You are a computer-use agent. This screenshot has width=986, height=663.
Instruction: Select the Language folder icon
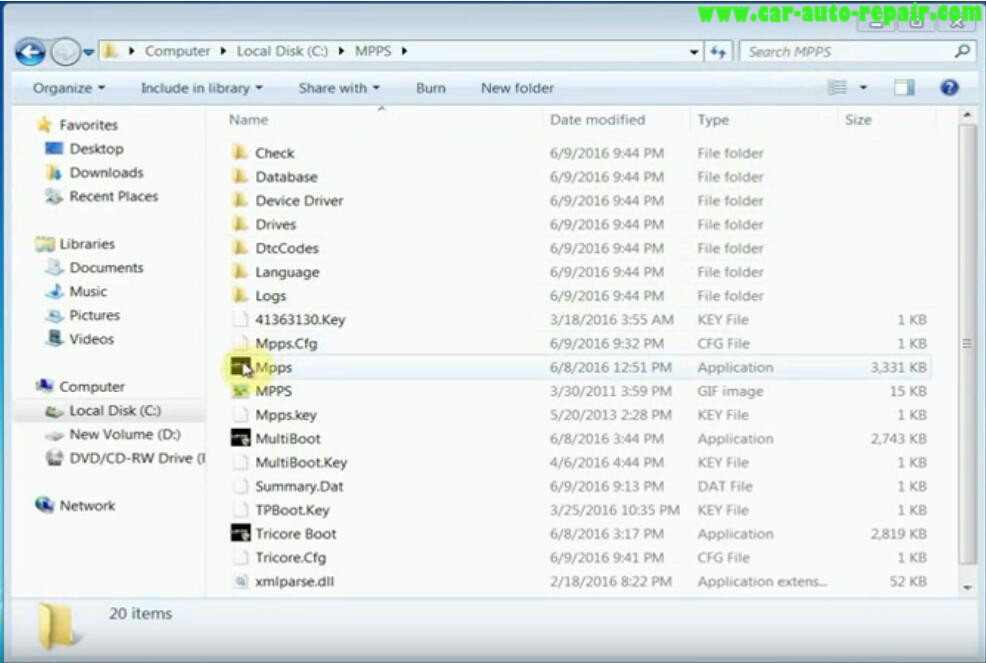(240, 272)
